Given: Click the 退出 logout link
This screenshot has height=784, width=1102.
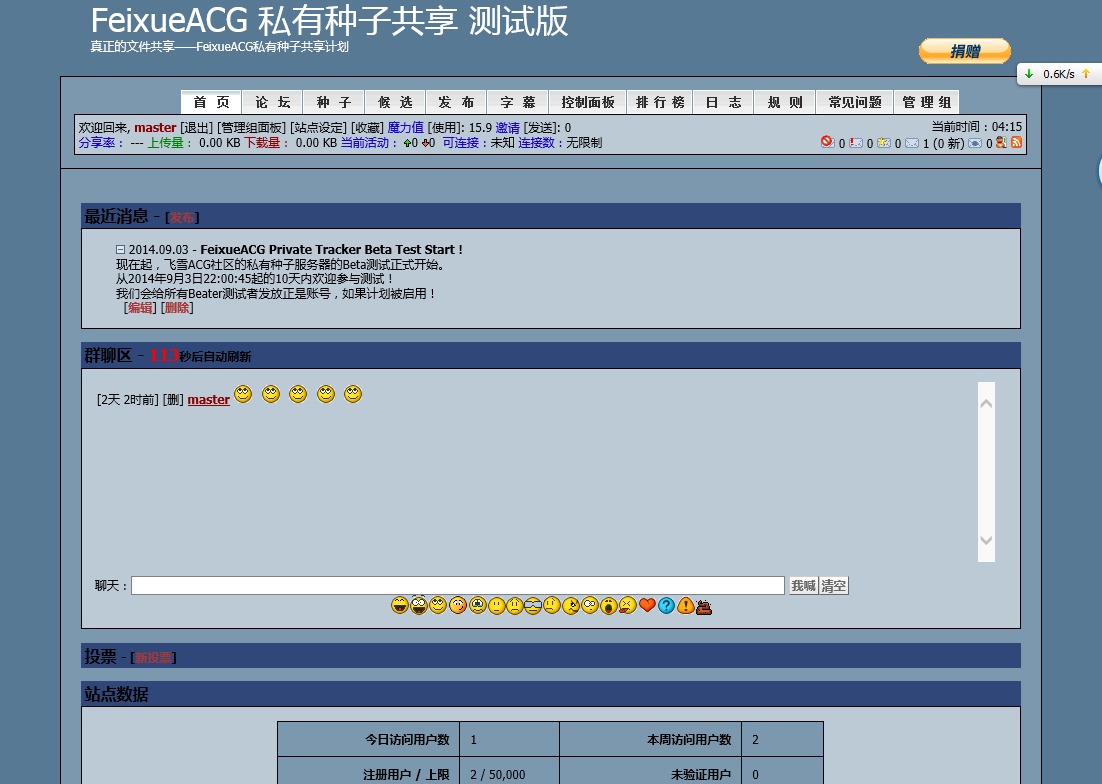Looking at the screenshot, I should (197, 127).
